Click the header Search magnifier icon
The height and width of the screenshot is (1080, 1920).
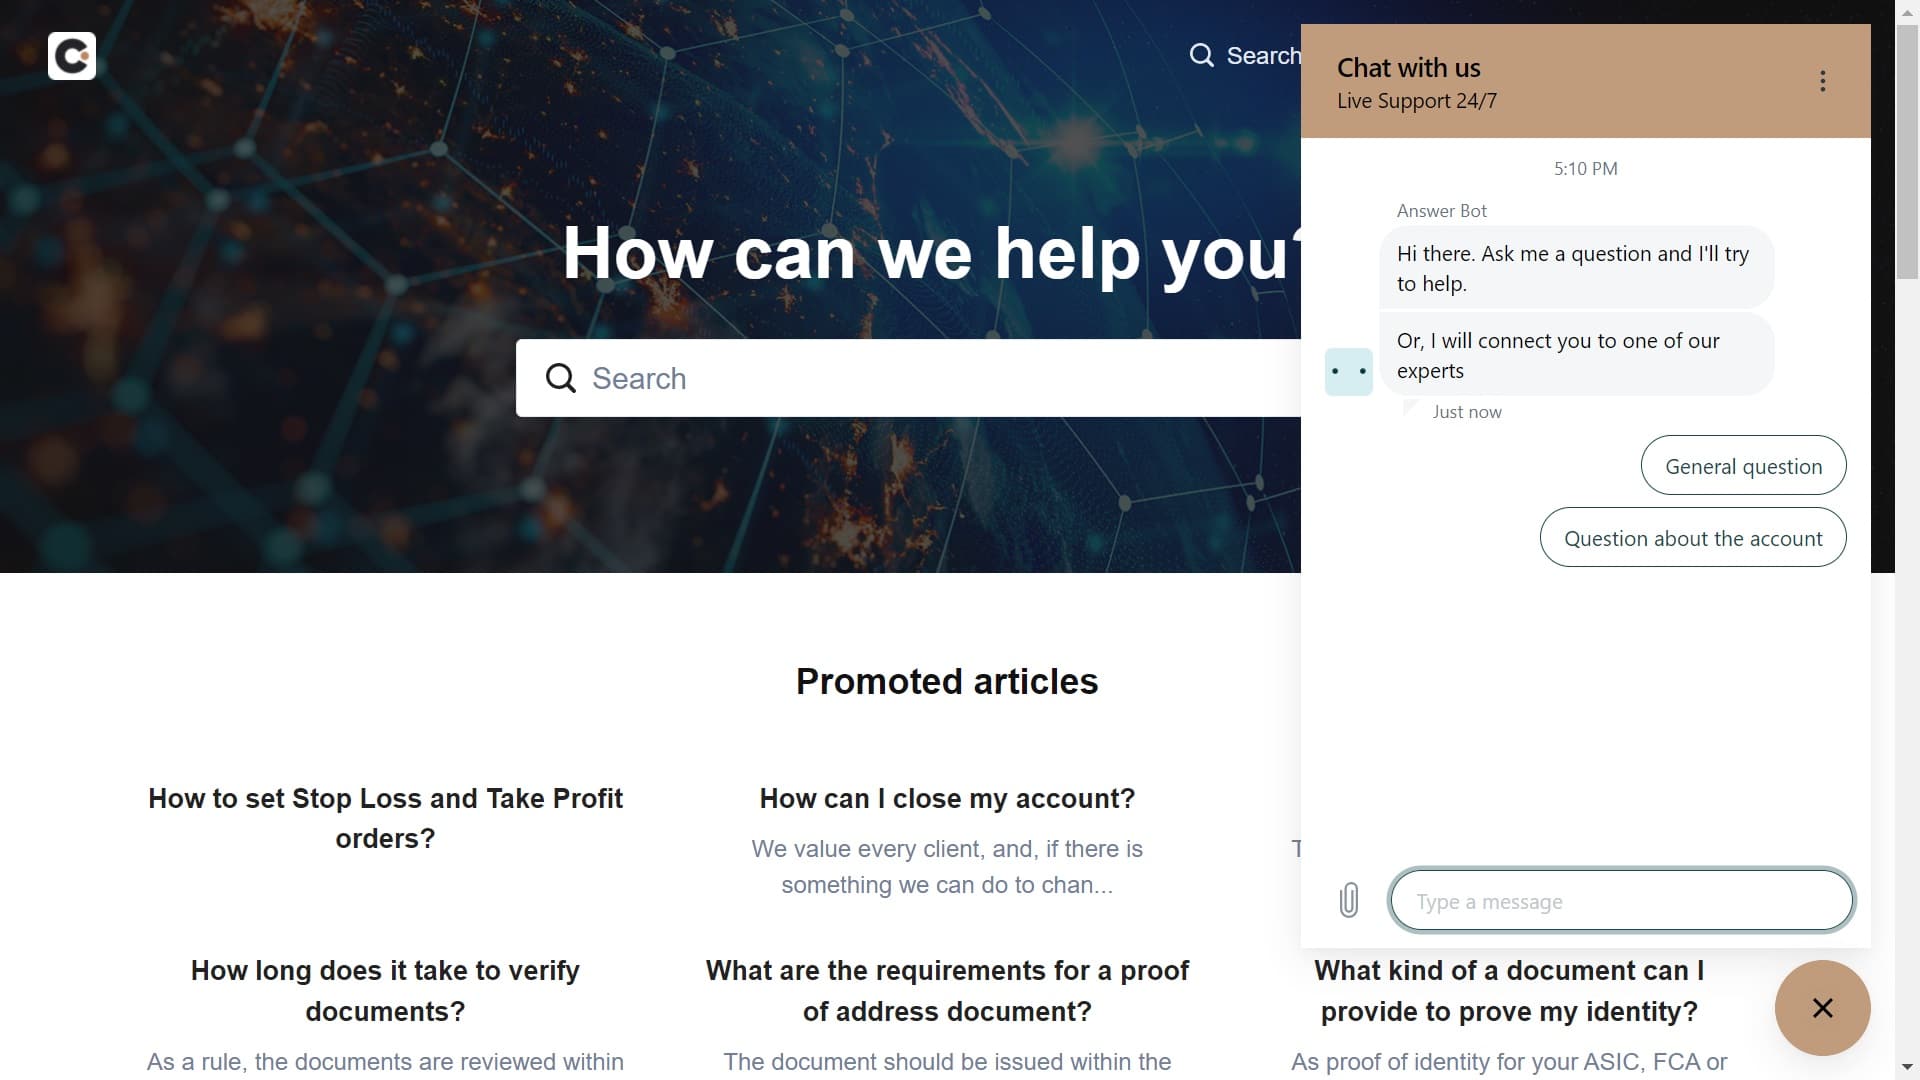1201,55
